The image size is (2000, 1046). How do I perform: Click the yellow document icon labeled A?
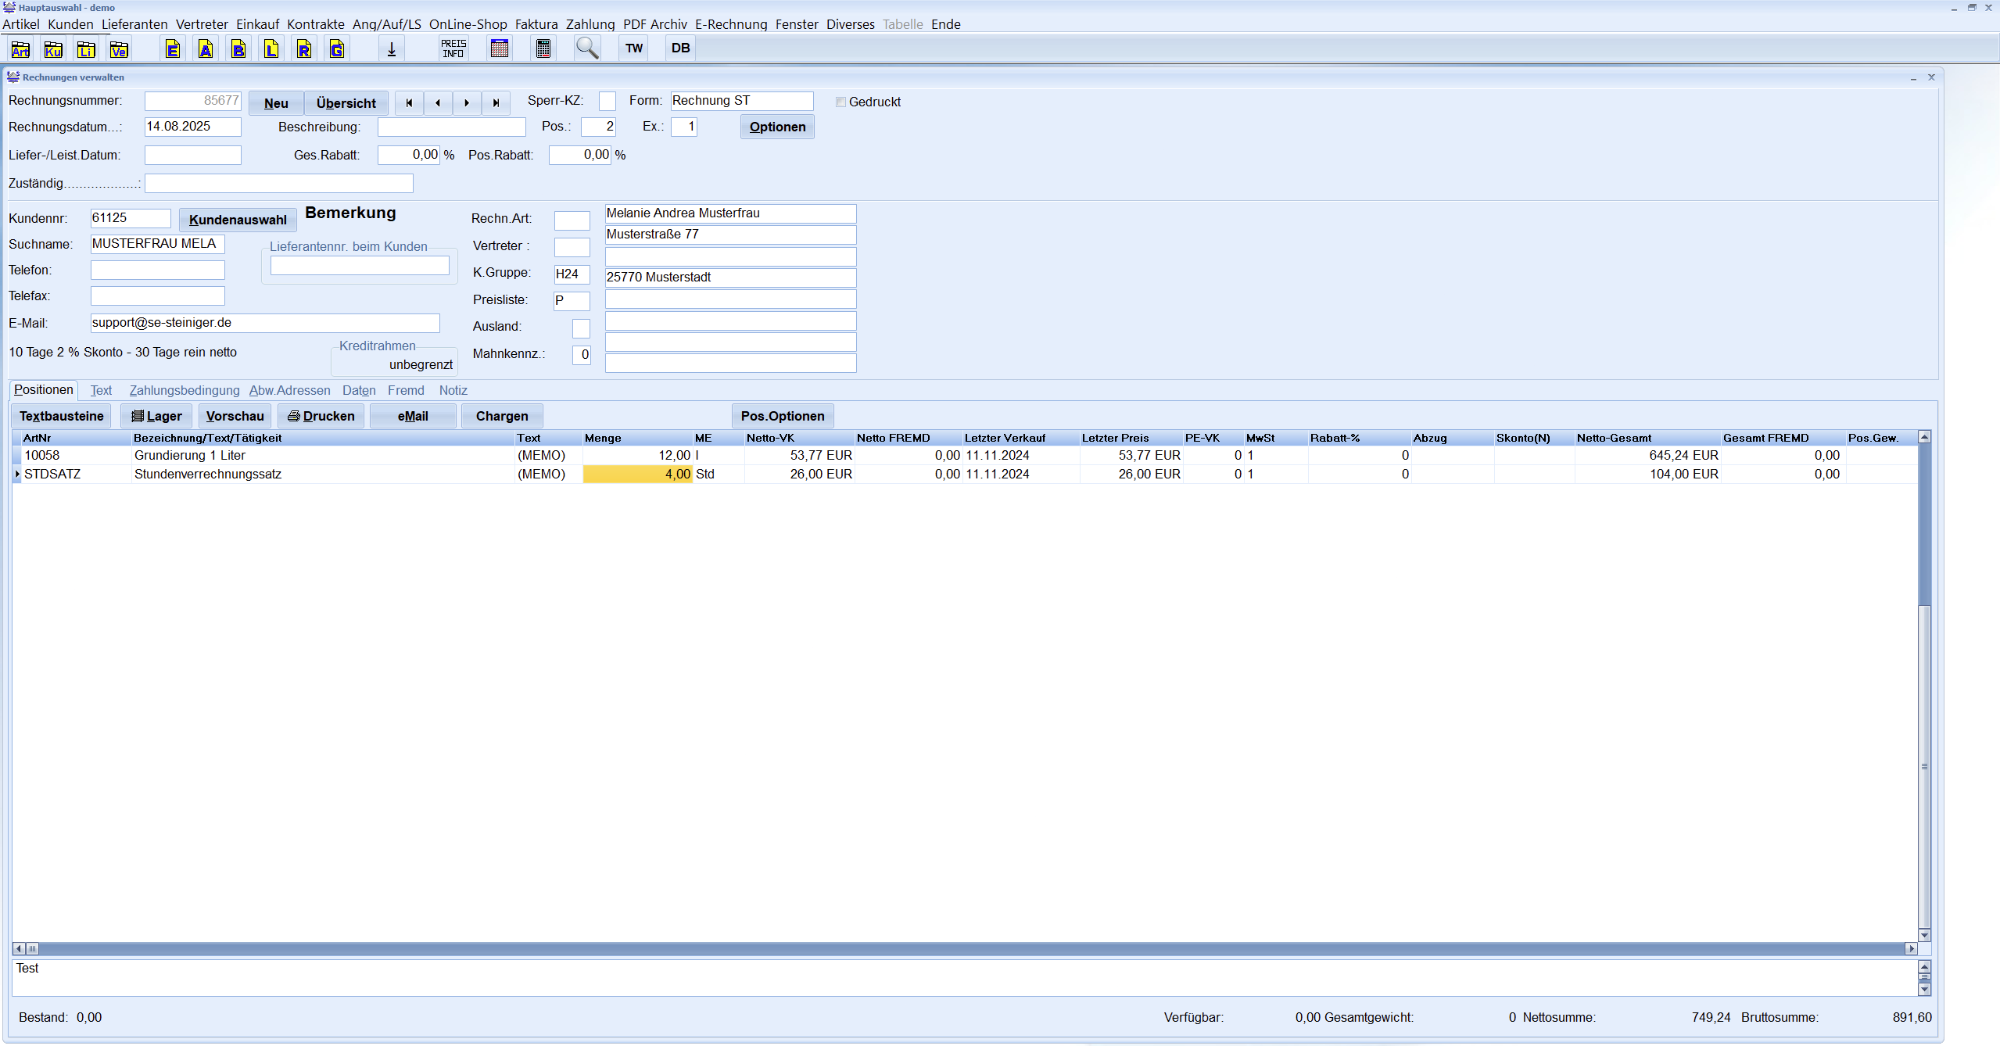click(x=206, y=49)
